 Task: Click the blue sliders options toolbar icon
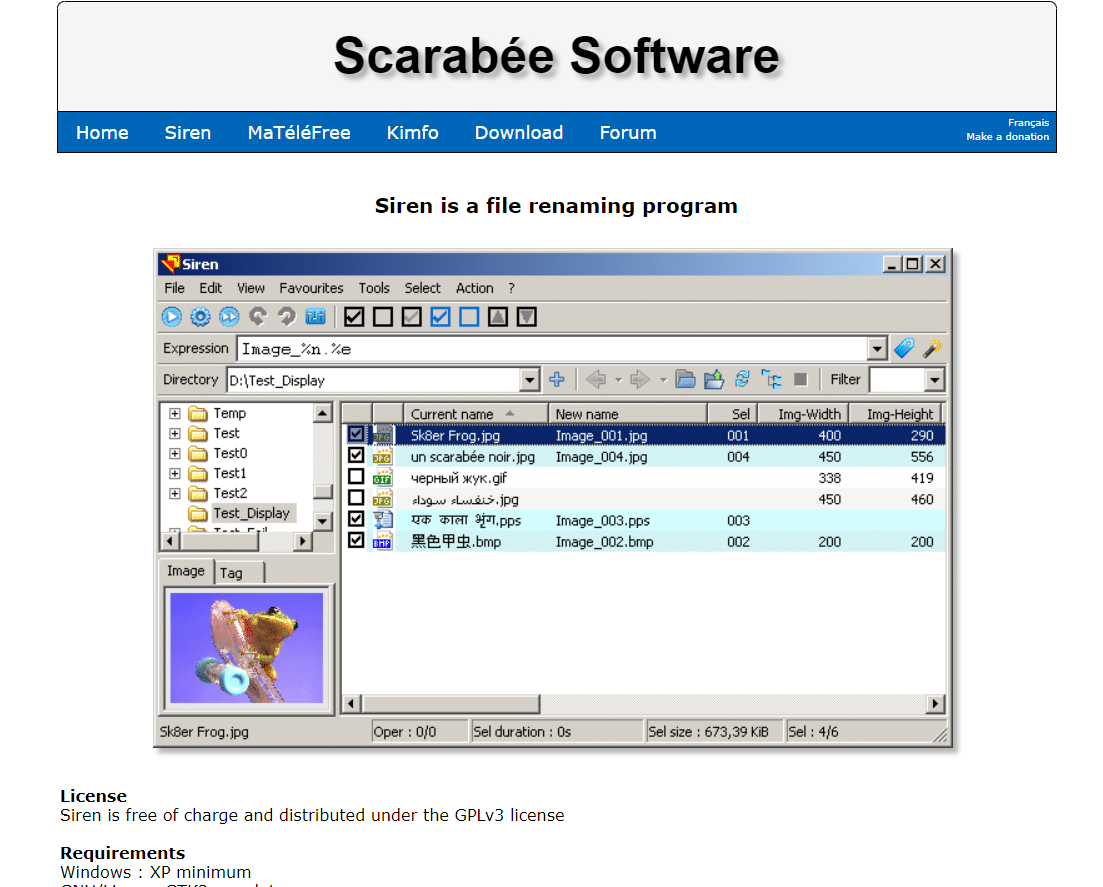tap(315, 317)
